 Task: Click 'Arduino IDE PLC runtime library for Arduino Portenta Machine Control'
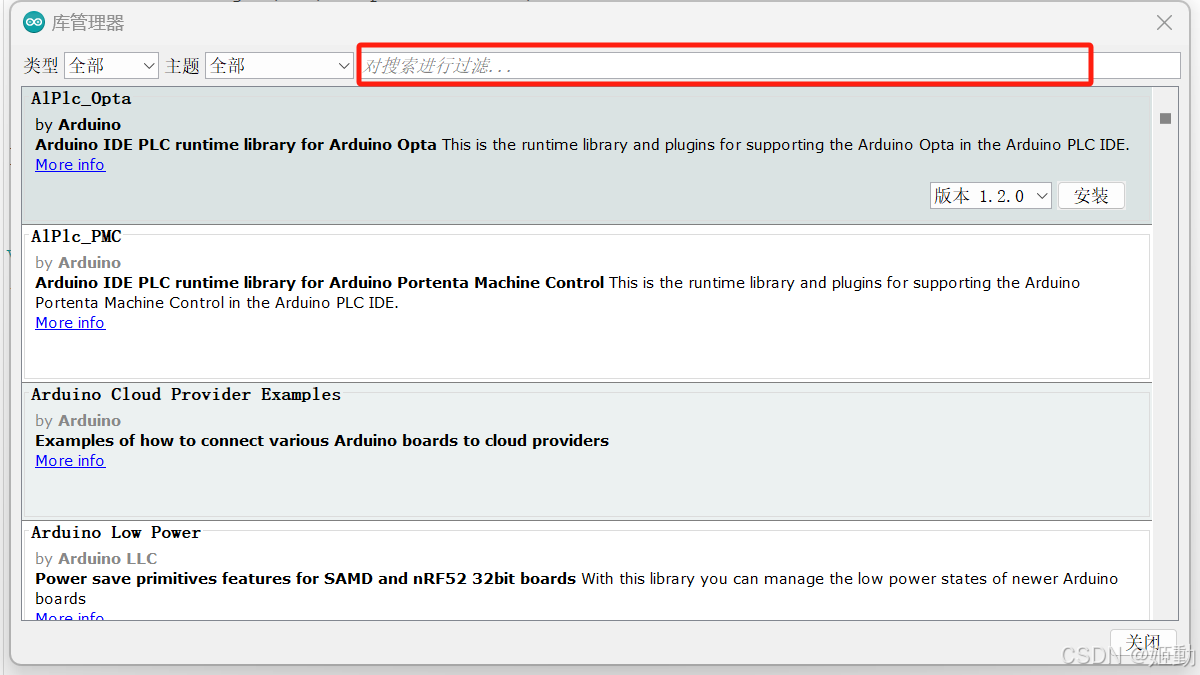[x=320, y=283]
